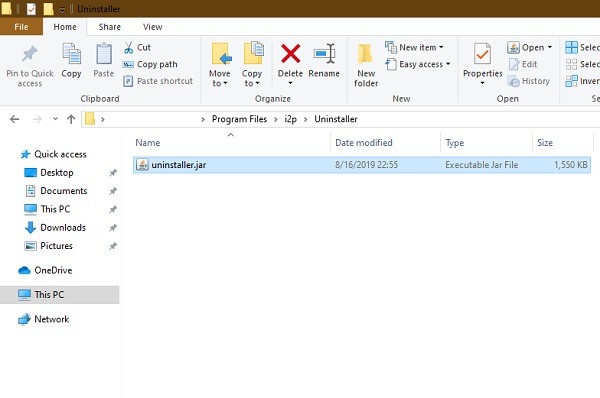Click the Paste clipboard icon
This screenshot has width=600, height=398.
coord(104,54)
